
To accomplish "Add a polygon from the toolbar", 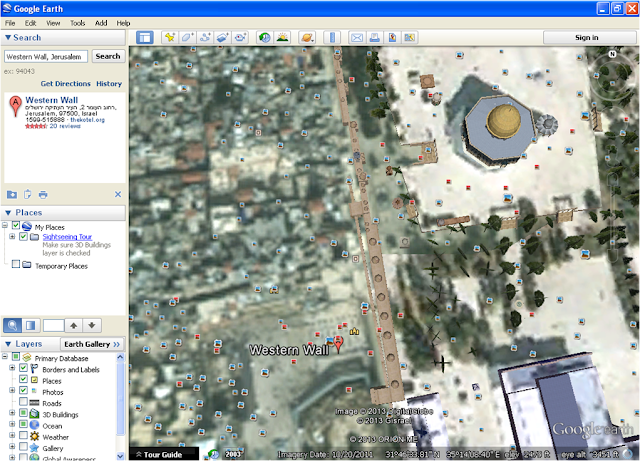I will (x=187, y=38).
